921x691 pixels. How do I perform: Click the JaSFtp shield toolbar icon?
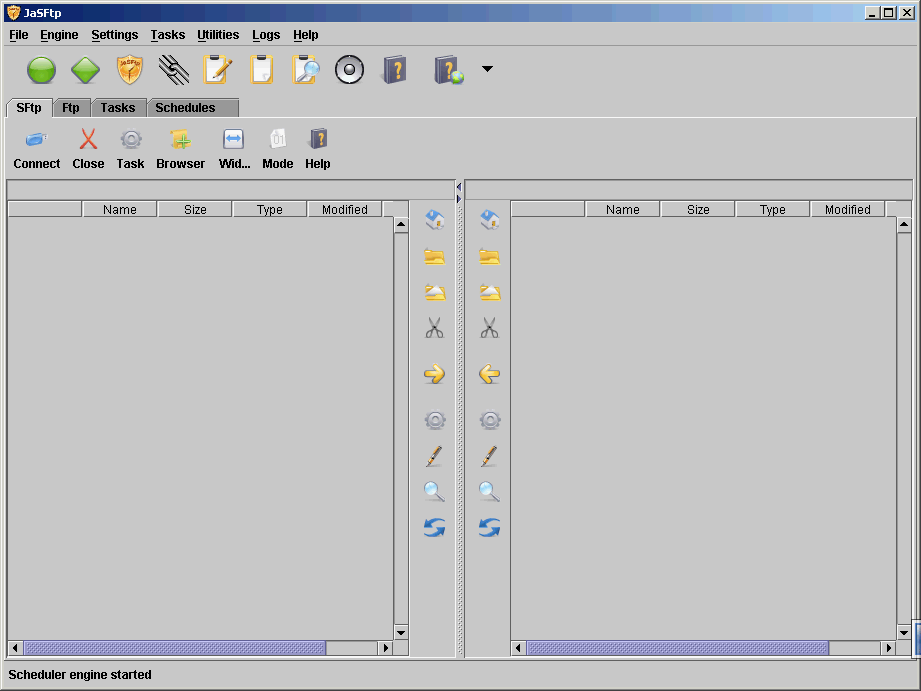[x=130, y=70]
